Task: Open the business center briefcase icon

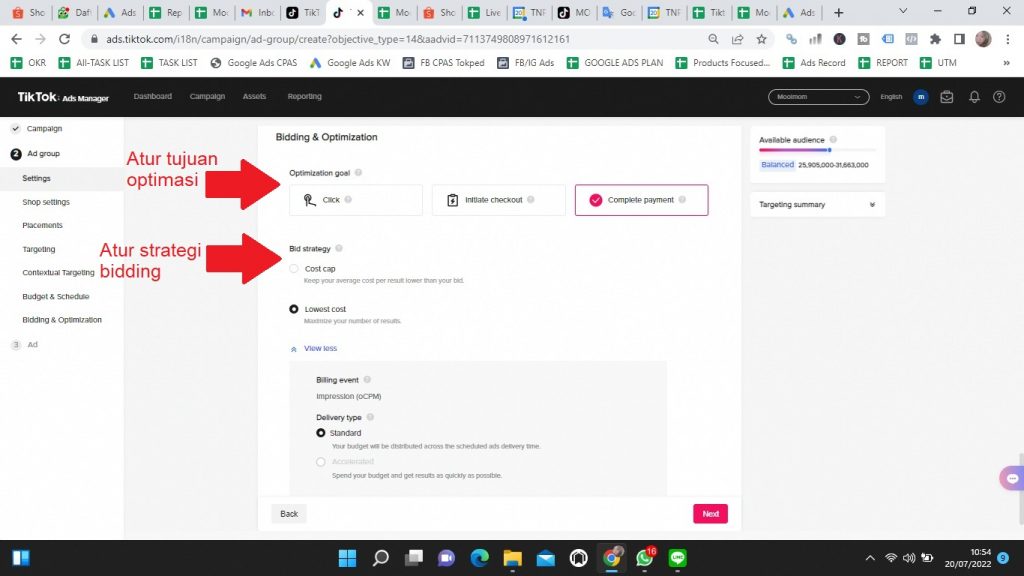Action: [x=947, y=97]
